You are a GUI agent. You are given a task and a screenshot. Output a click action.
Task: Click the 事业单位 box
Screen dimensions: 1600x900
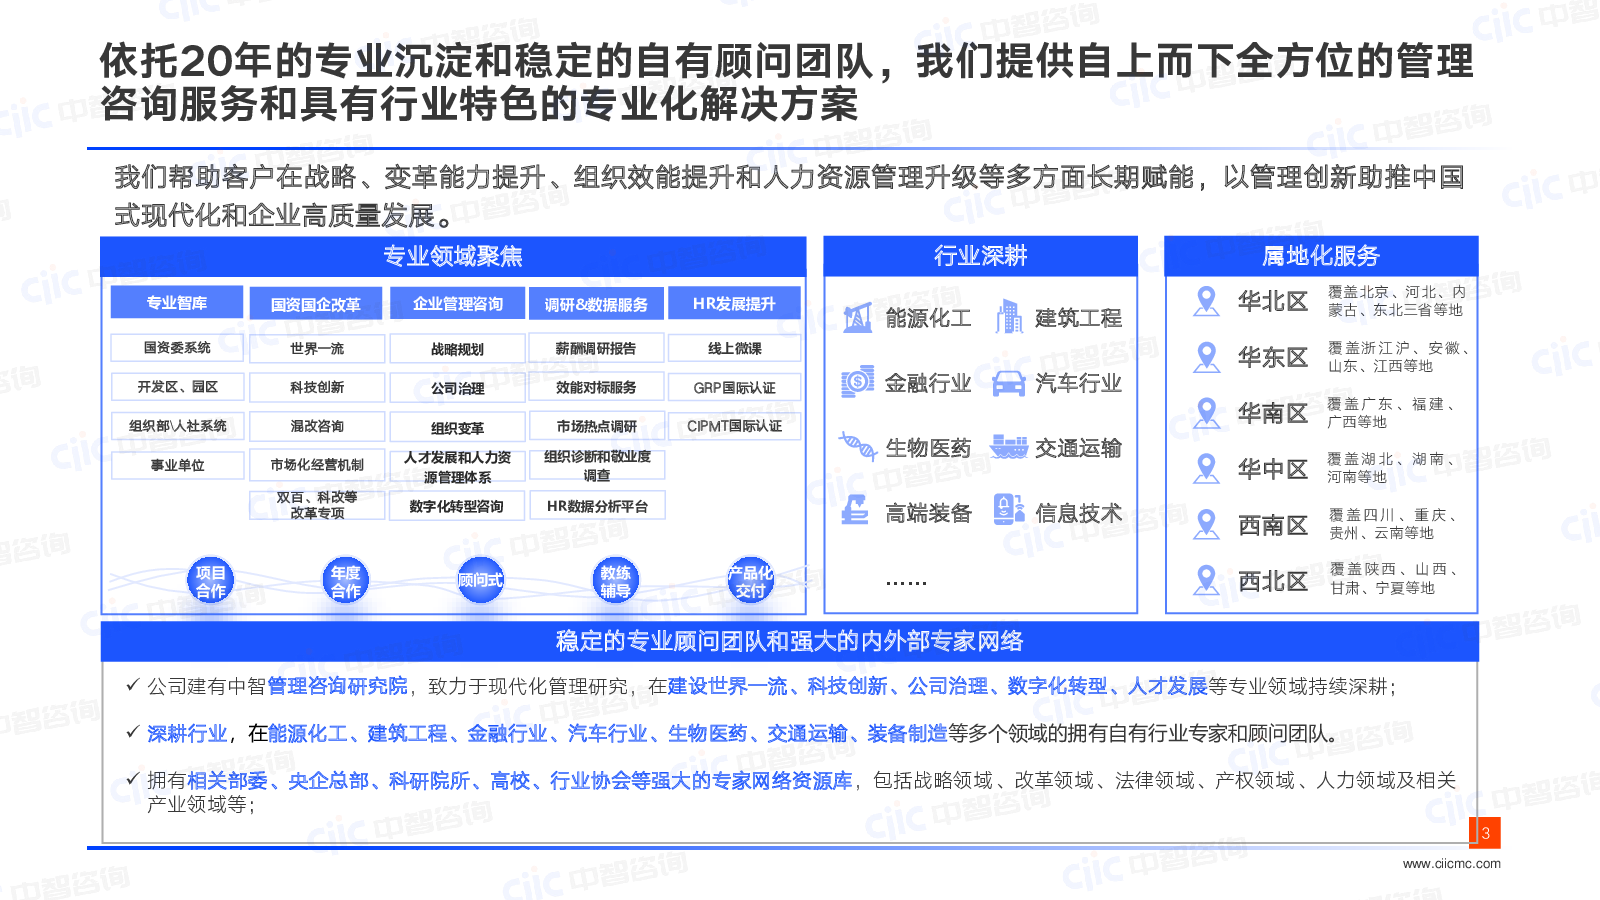pos(177,465)
